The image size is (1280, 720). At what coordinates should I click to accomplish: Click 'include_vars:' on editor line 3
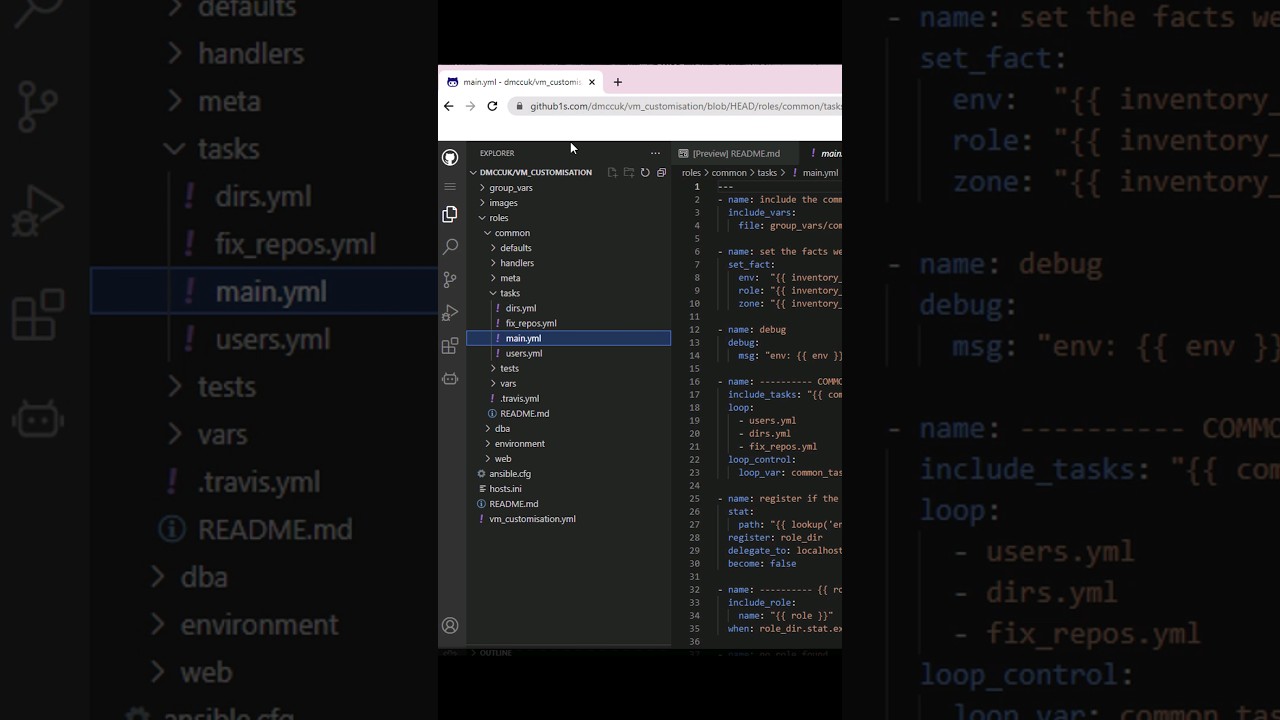pos(762,212)
